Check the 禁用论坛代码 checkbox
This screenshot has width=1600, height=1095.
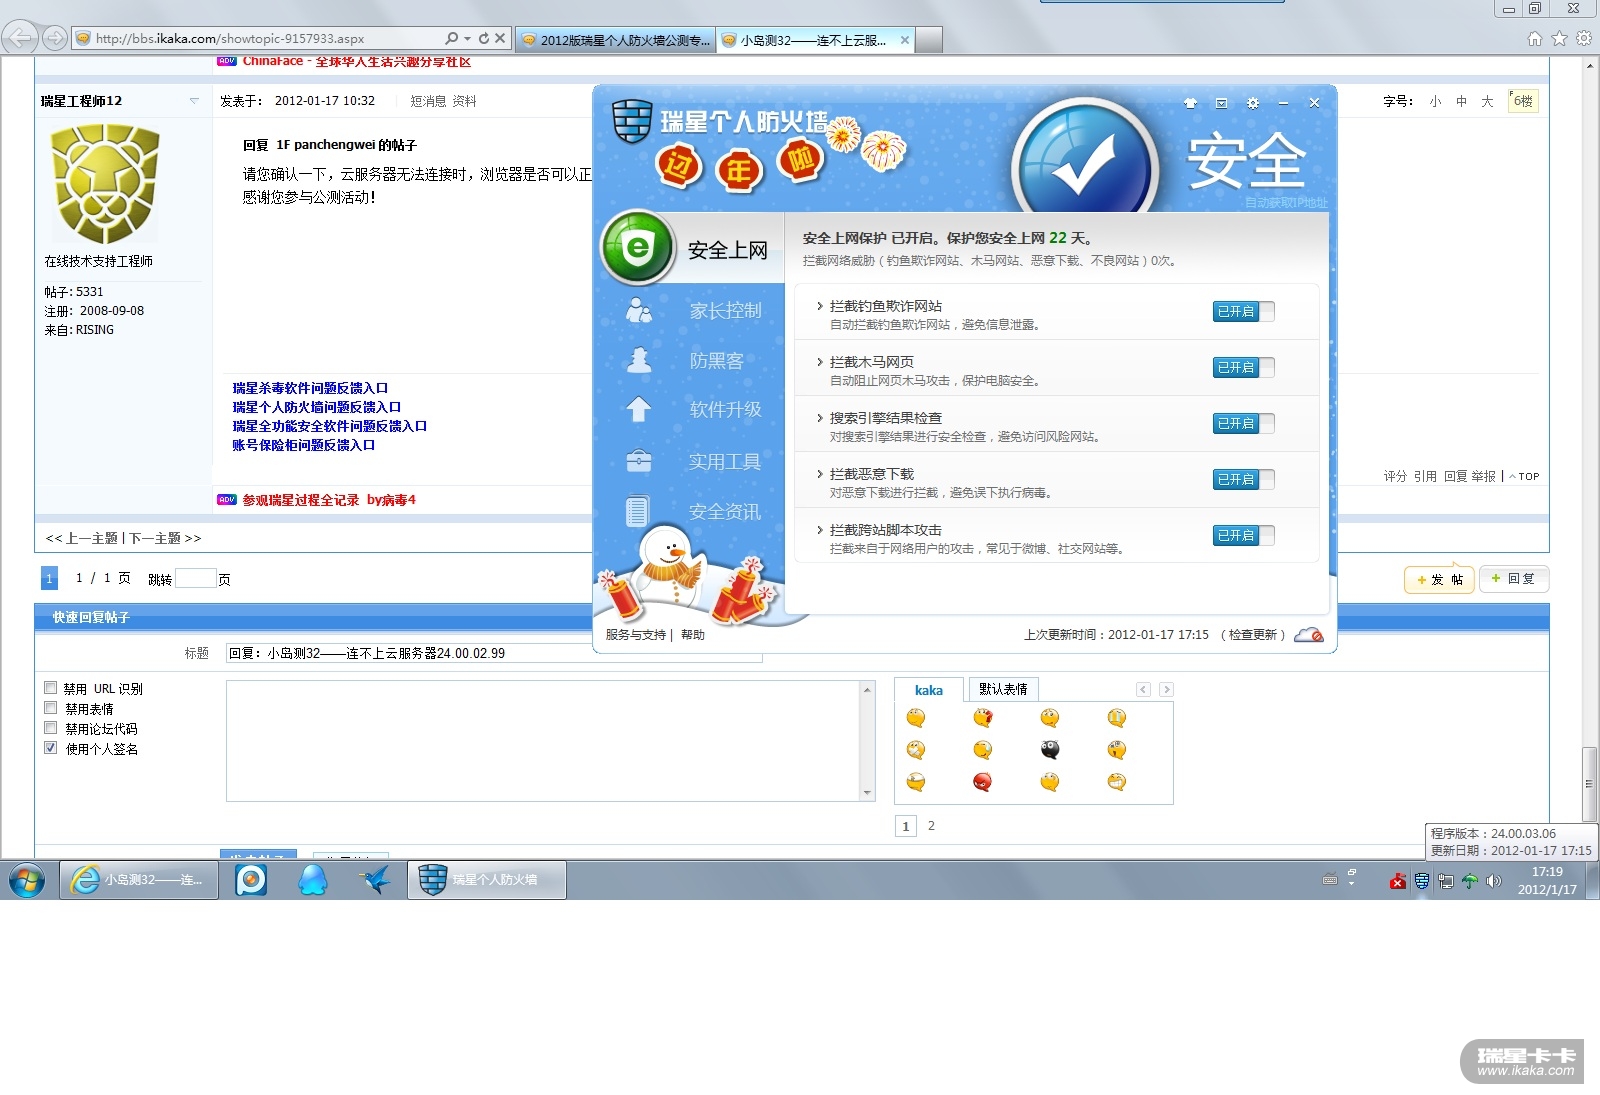(x=50, y=728)
